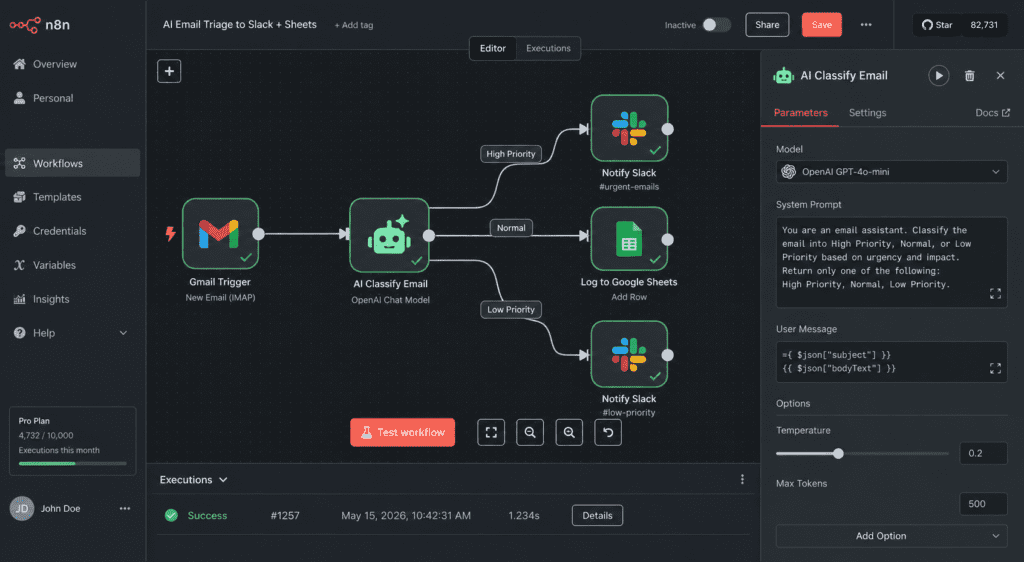Select Notify Slack #low-priority node
The width and height of the screenshot is (1024, 562).
629,354
